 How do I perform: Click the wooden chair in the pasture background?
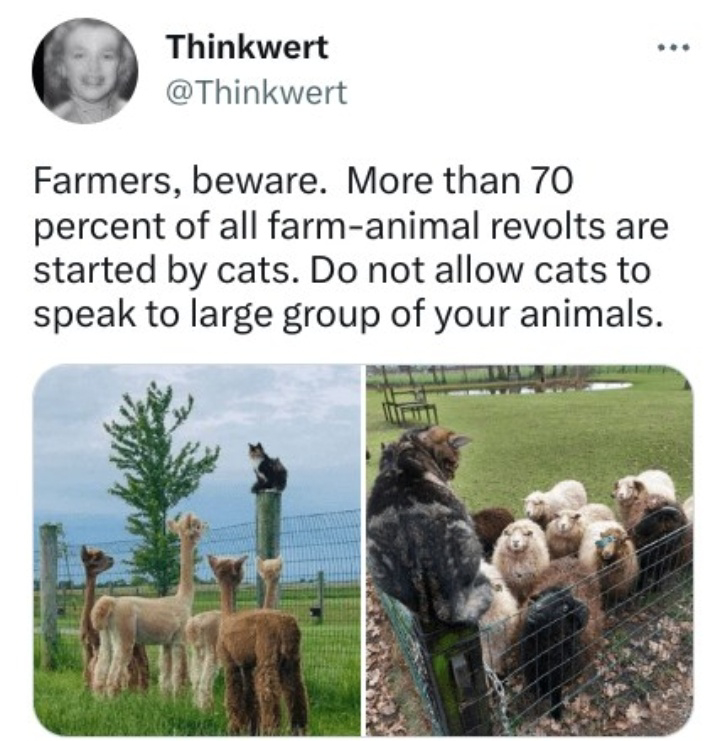tap(409, 404)
